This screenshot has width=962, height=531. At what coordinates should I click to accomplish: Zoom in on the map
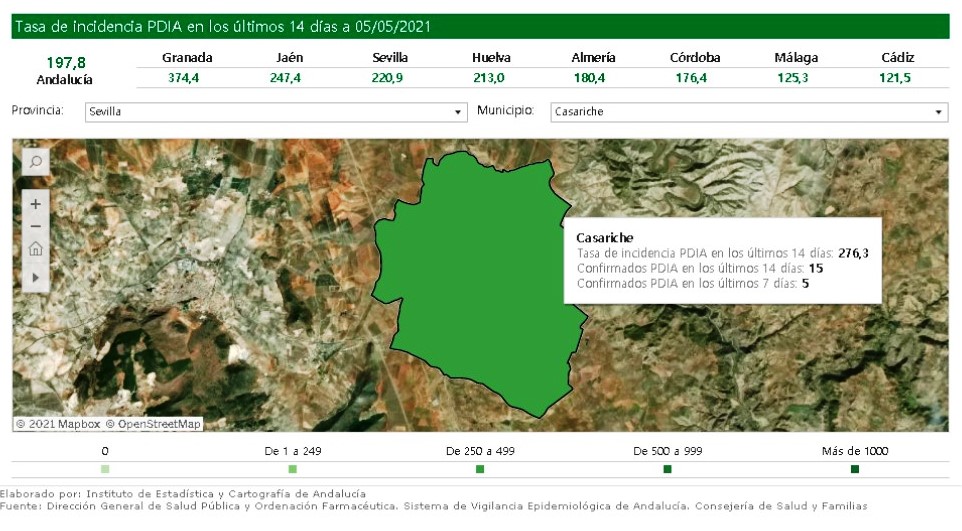point(35,204)
